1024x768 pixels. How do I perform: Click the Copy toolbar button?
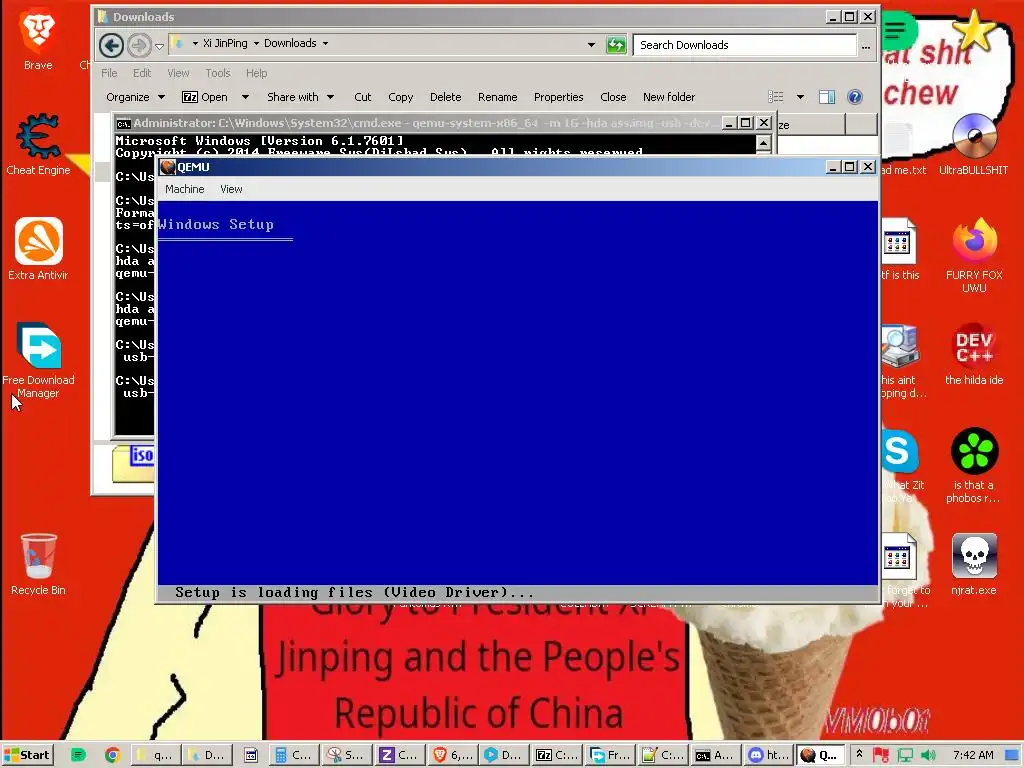pyautogui.click(x=400, y=97)
